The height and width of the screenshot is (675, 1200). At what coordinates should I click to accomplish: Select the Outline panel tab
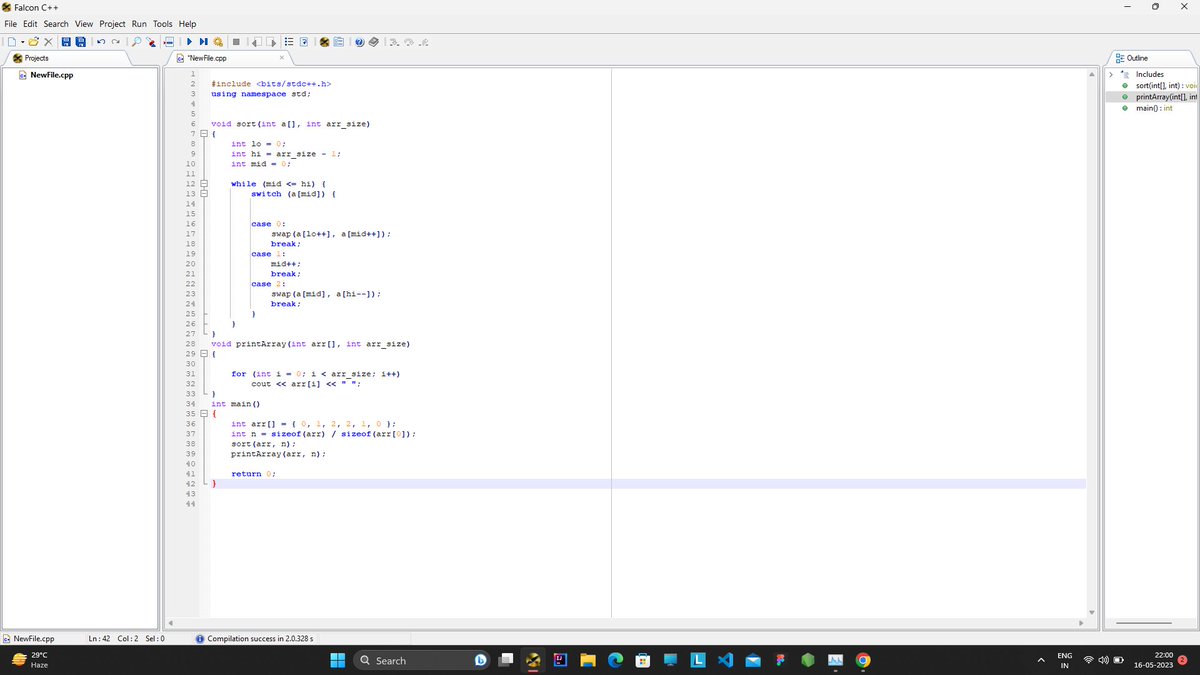pos(1139,58)
